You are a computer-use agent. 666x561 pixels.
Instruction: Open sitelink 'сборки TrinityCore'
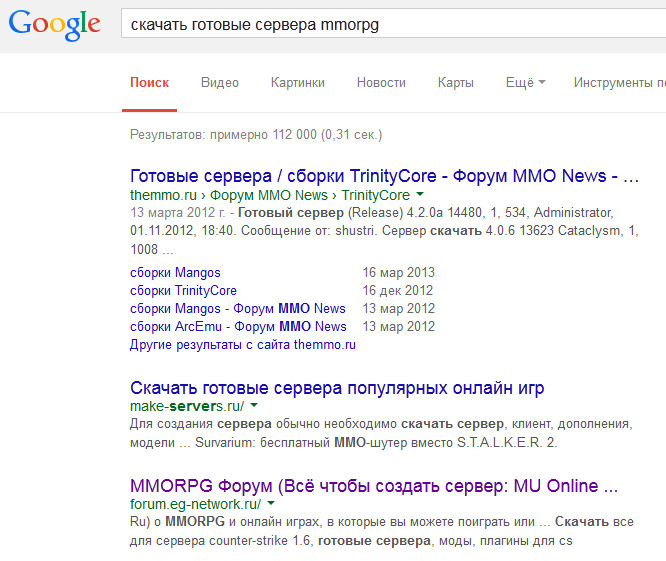coord(183,290)
